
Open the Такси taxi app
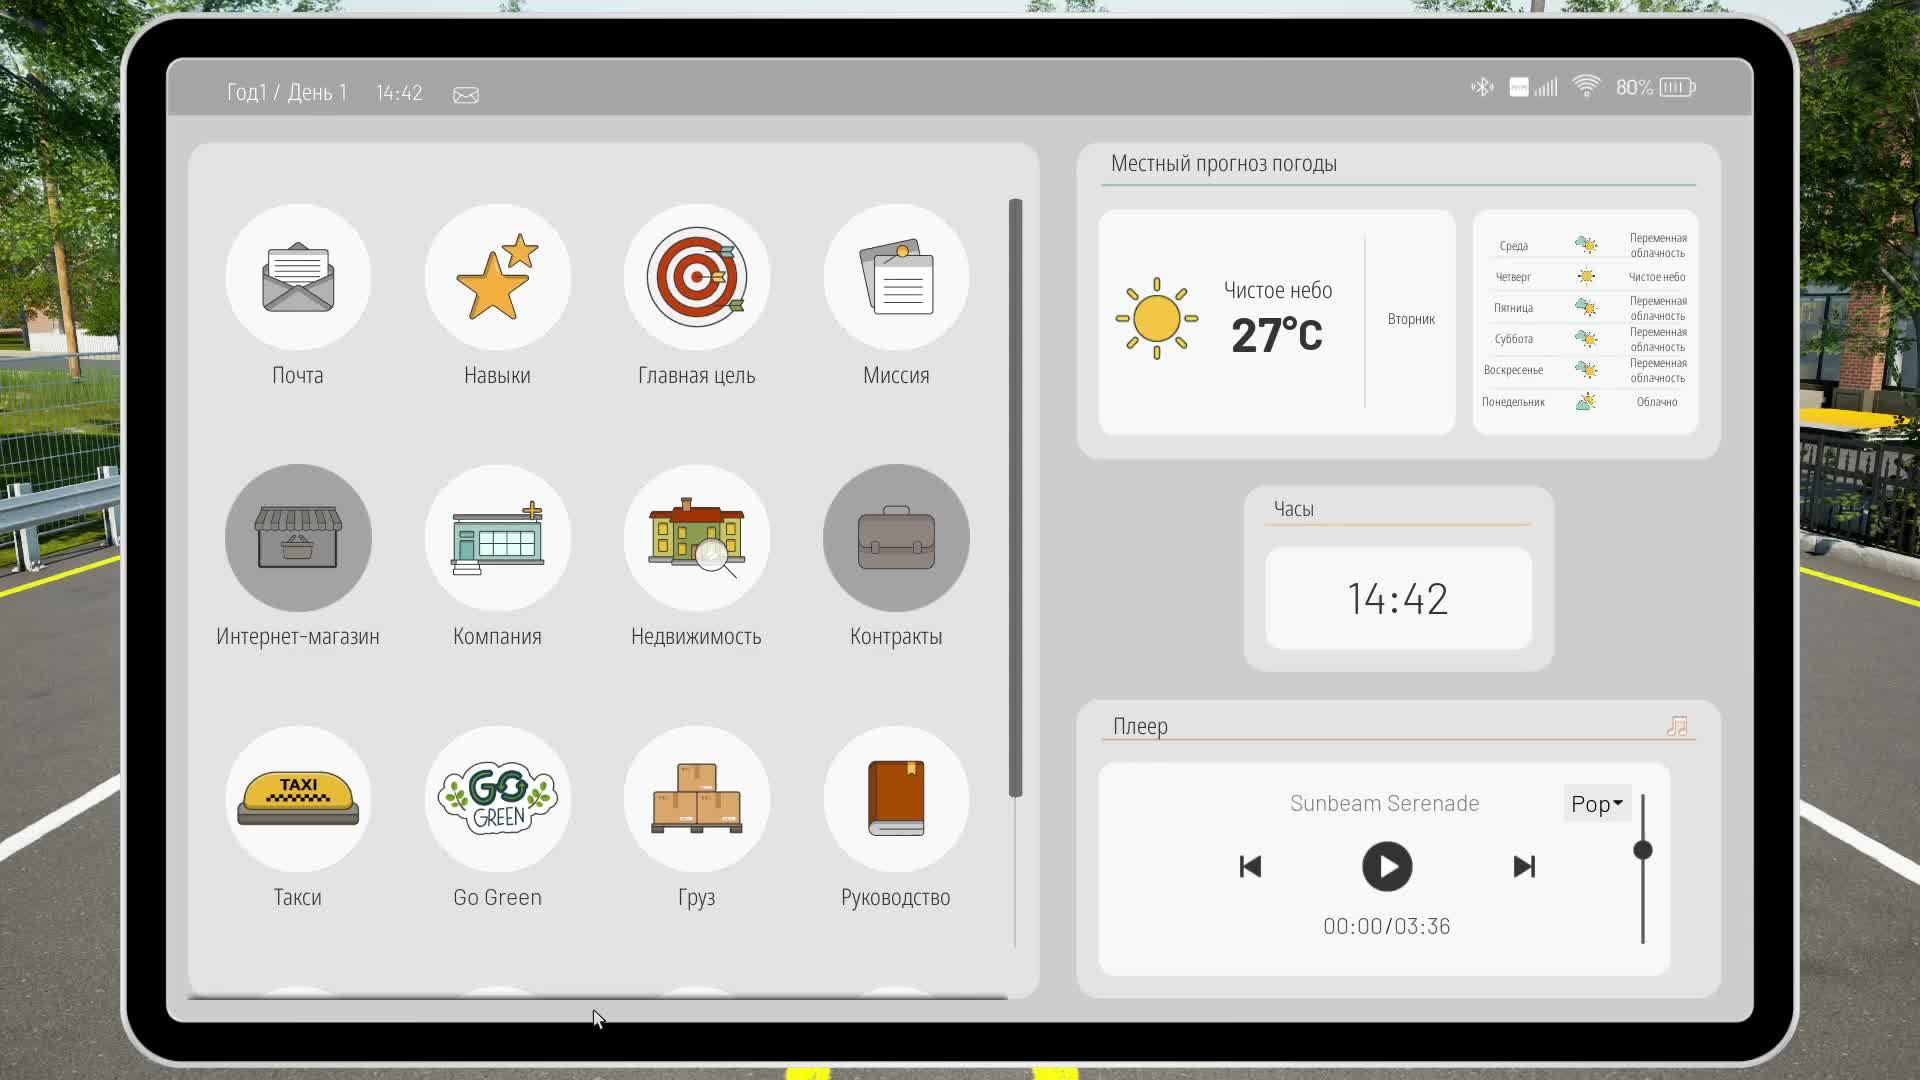[298, 799]
